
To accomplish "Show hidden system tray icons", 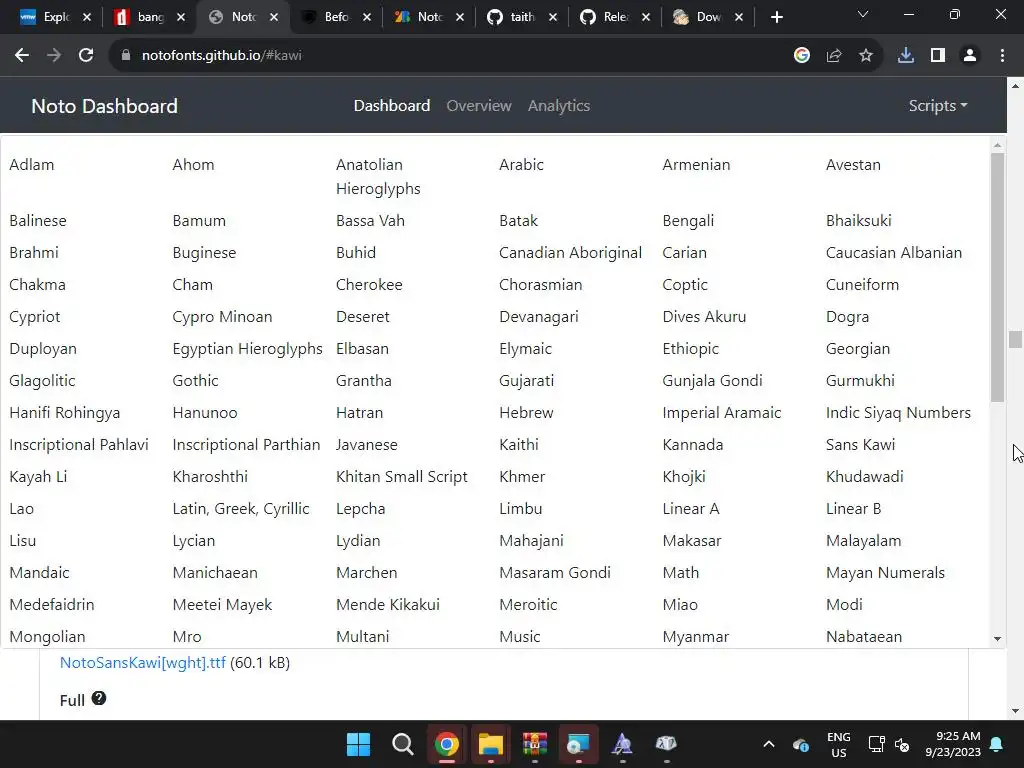I will (769, 744).
